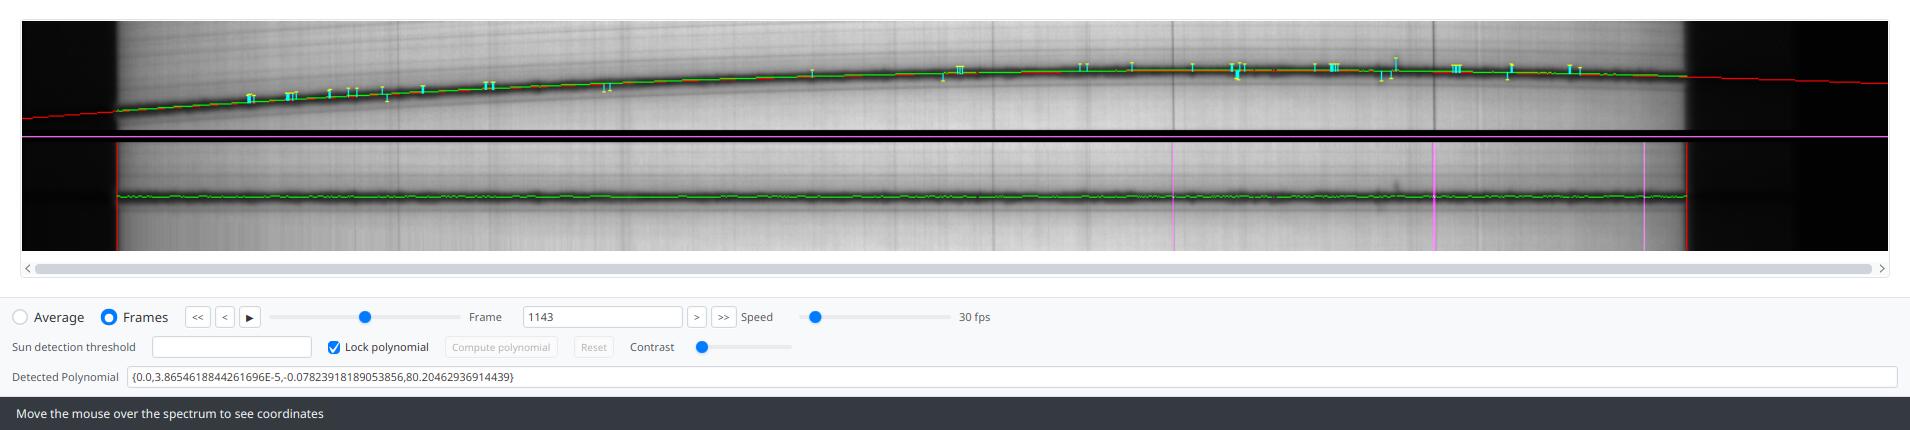Click the horizontal scrollbar under the spectrum
The height and width of the screenshot is (430, 1910).
click(x=953, y=268)
